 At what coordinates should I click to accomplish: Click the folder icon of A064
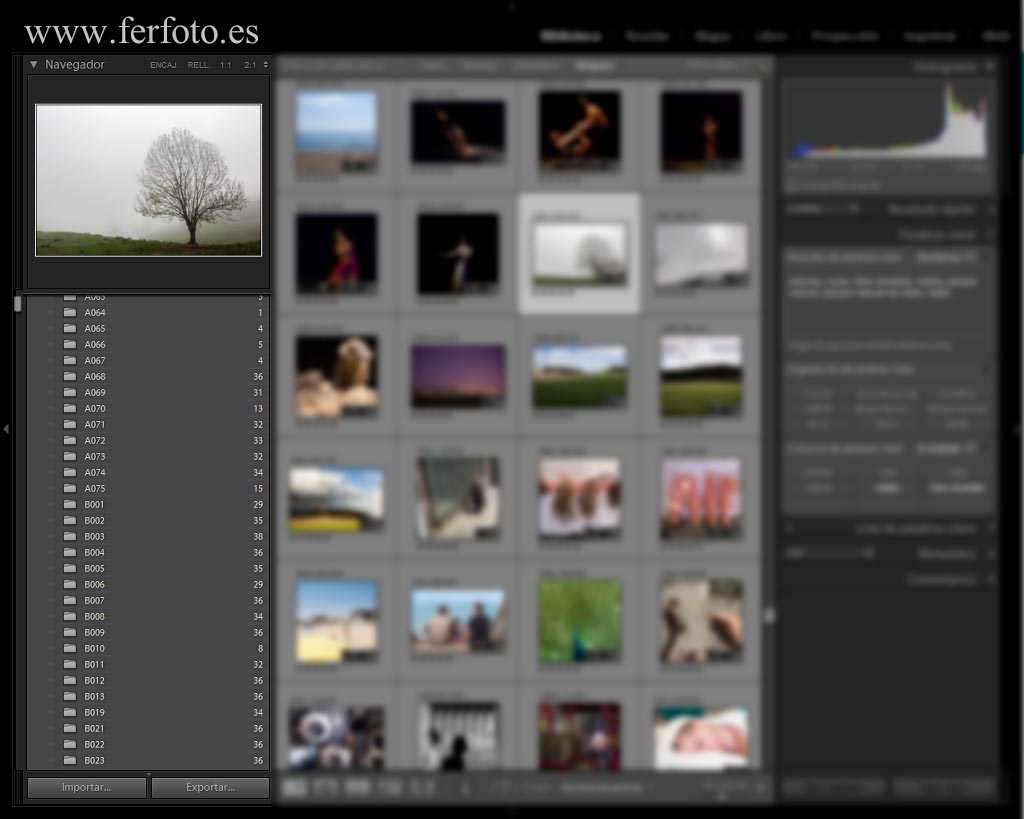pyautogui.click(x=69, y=312)
